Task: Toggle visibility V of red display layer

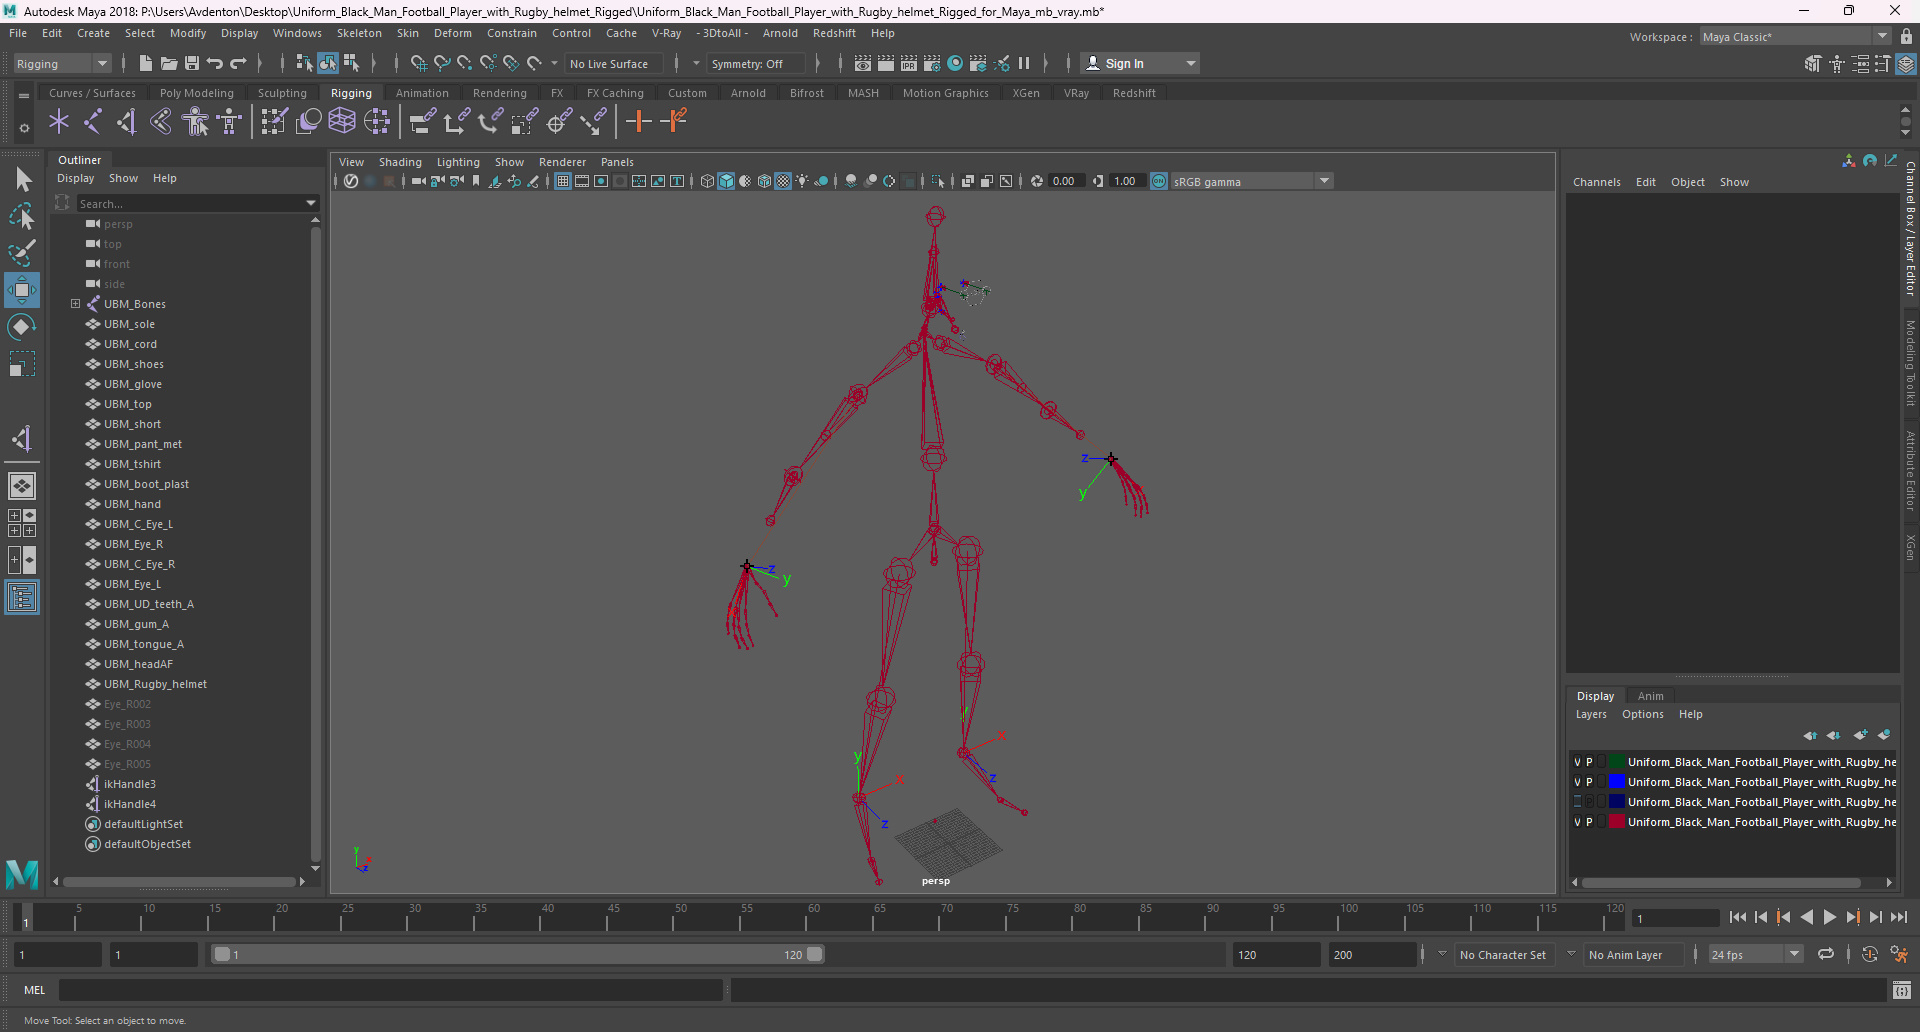Action: pos(1578,822)
